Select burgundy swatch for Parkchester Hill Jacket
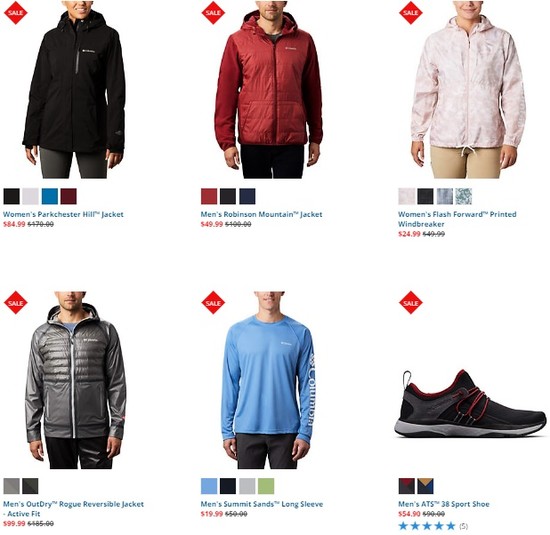The height and width of the screenshot is (535, 550). click(x=68, y=196)
